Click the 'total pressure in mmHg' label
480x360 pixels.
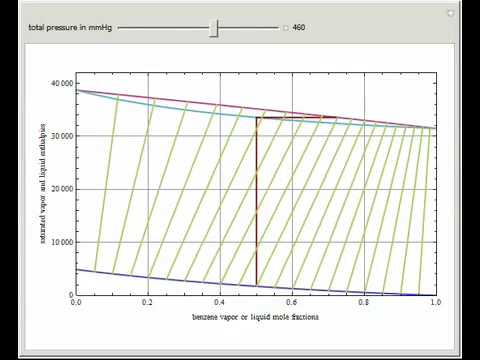click(x=70, y=28)
